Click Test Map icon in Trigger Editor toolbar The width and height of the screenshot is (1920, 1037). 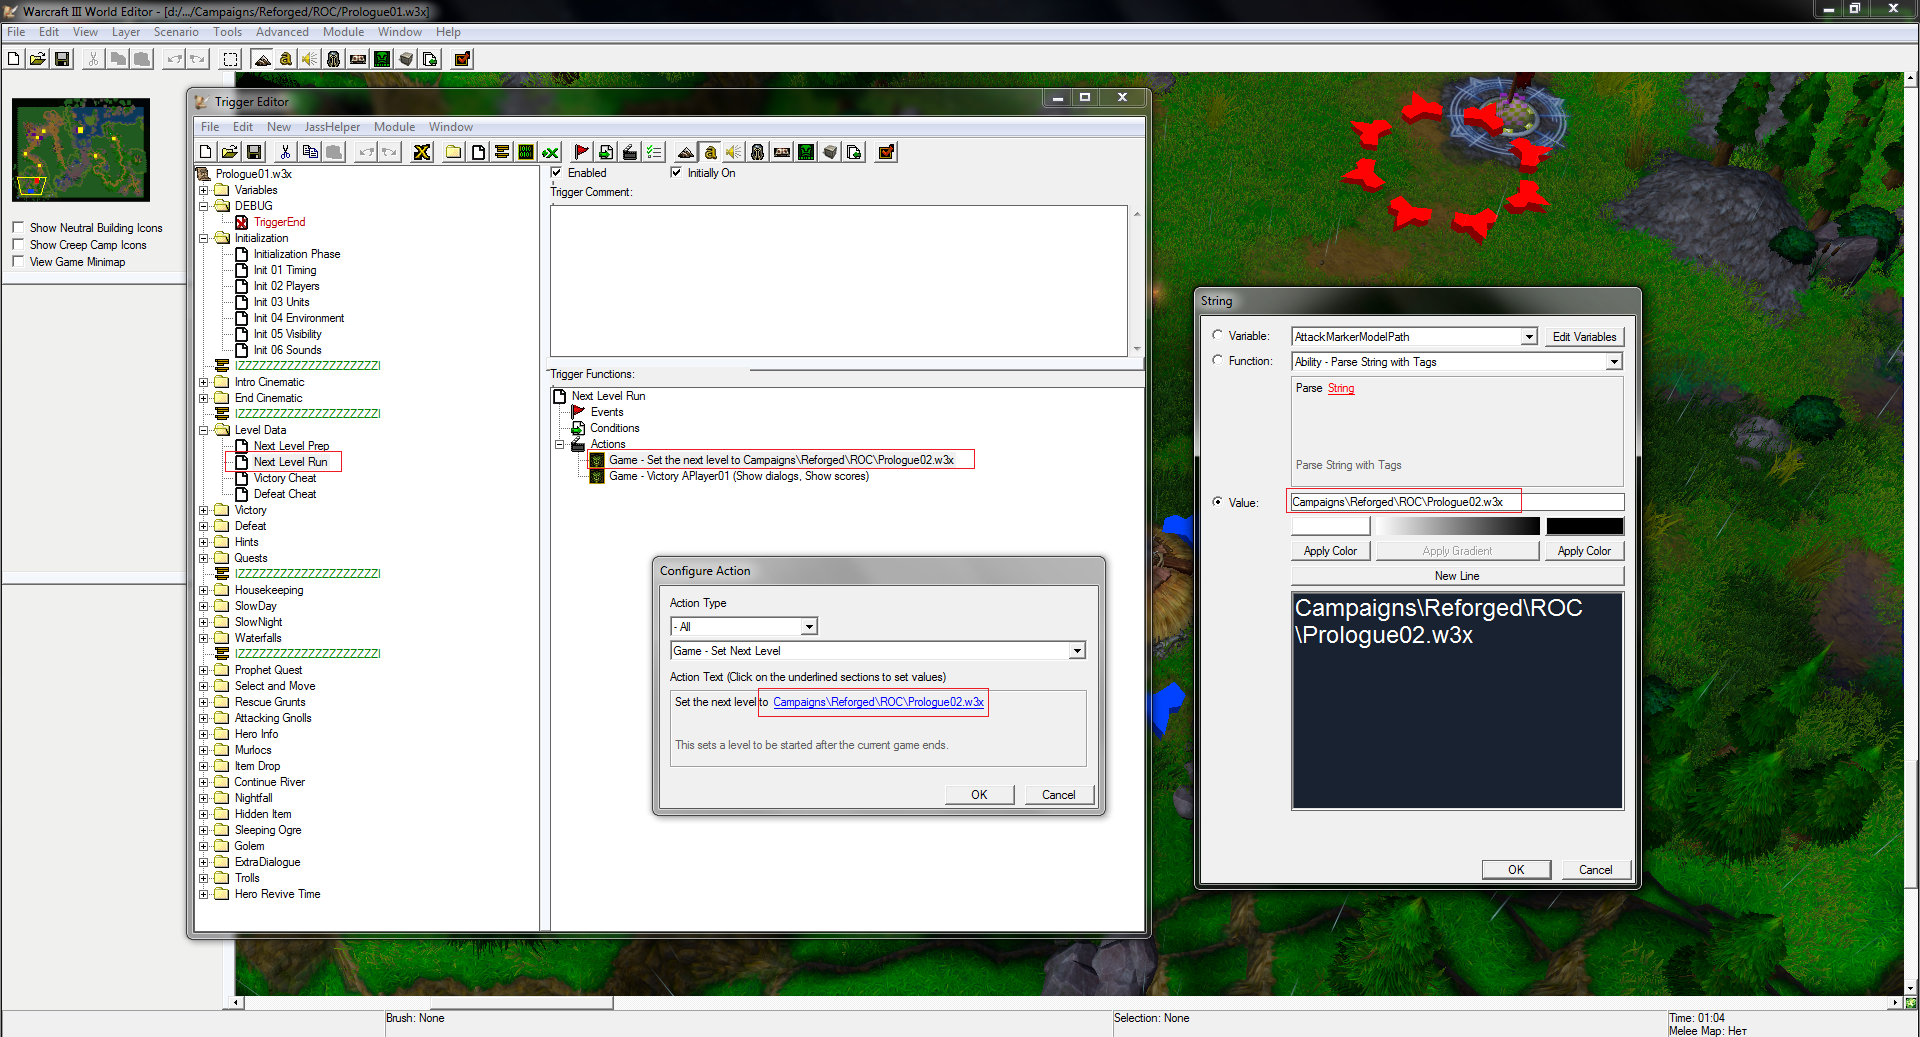[885, 152]
